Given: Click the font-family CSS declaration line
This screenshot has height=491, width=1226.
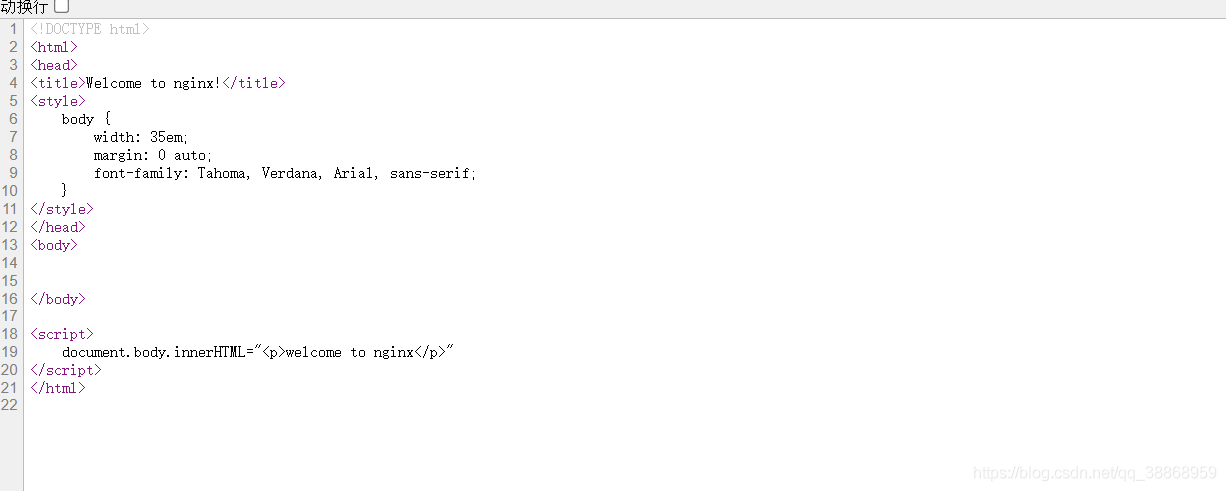Looking at the screenshot, I should 285,173.
